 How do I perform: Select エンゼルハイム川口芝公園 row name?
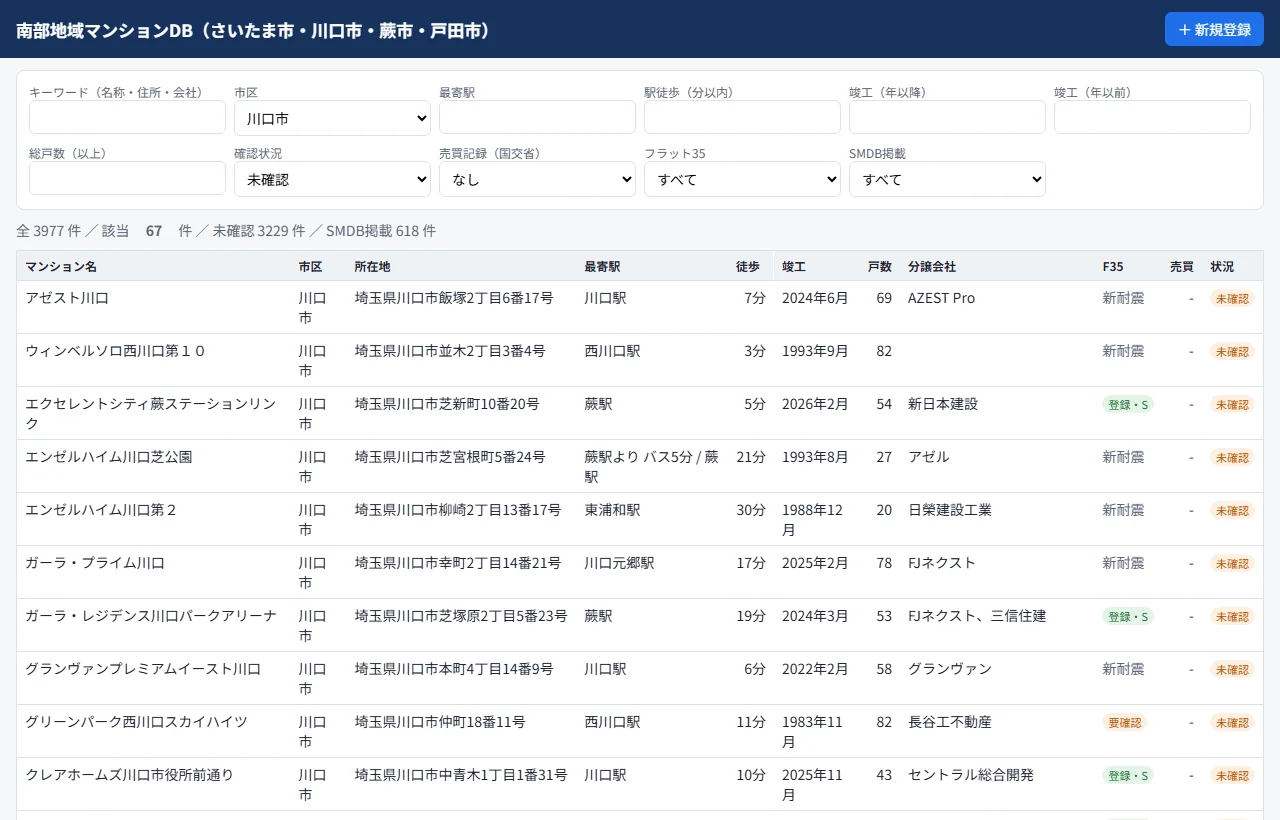[109, 457]
